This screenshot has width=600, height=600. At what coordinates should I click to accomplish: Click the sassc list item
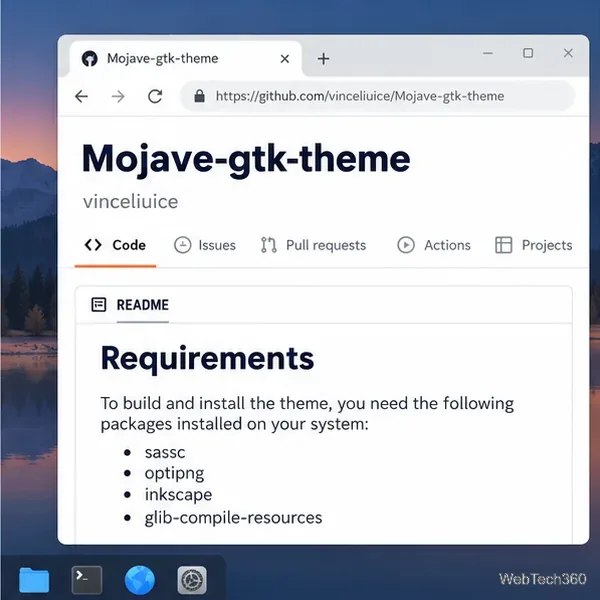point(165,453)
